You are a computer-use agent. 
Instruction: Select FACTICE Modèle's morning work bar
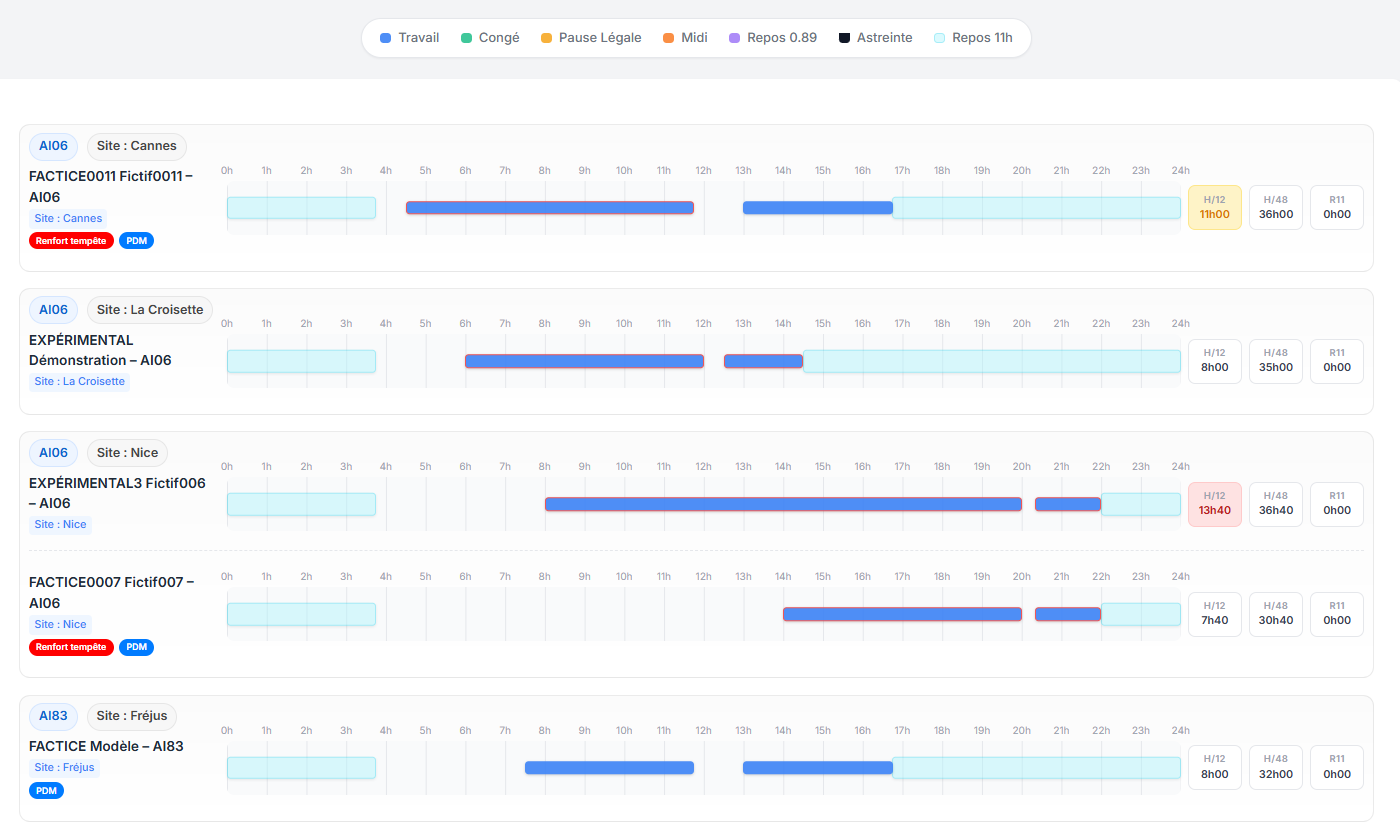(x=609, y=768)
